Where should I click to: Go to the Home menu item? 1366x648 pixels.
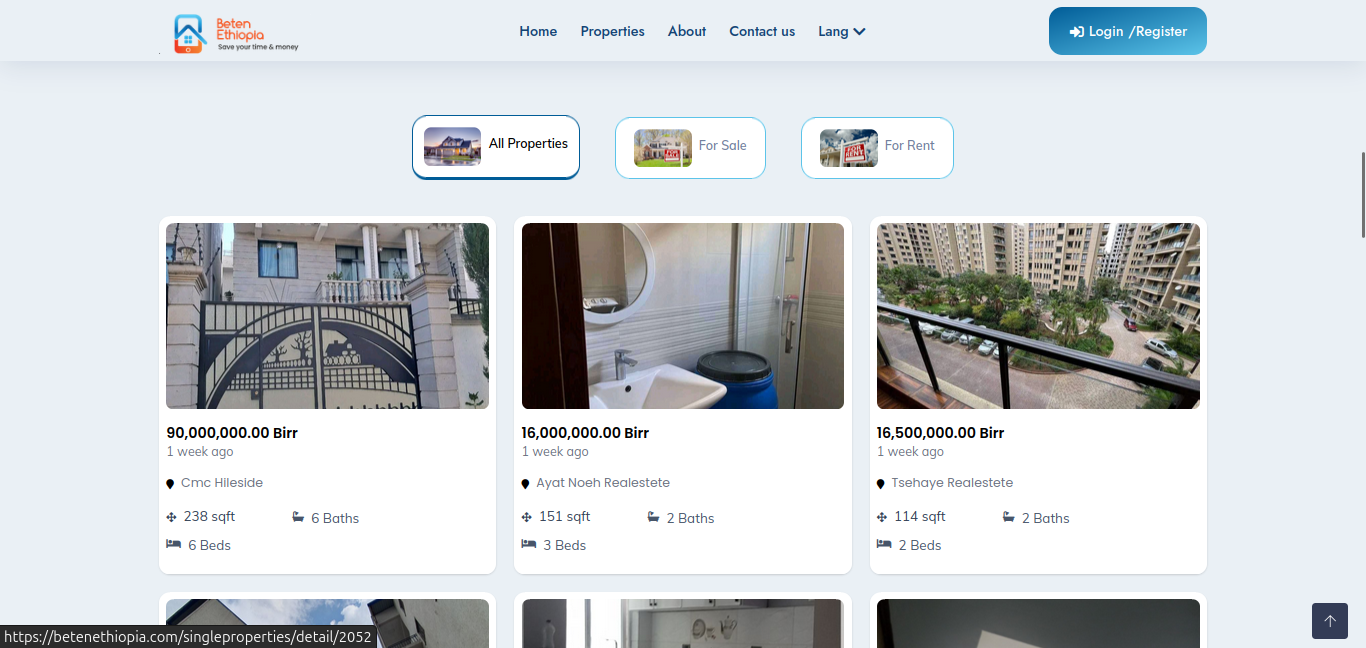click(538, 31)
